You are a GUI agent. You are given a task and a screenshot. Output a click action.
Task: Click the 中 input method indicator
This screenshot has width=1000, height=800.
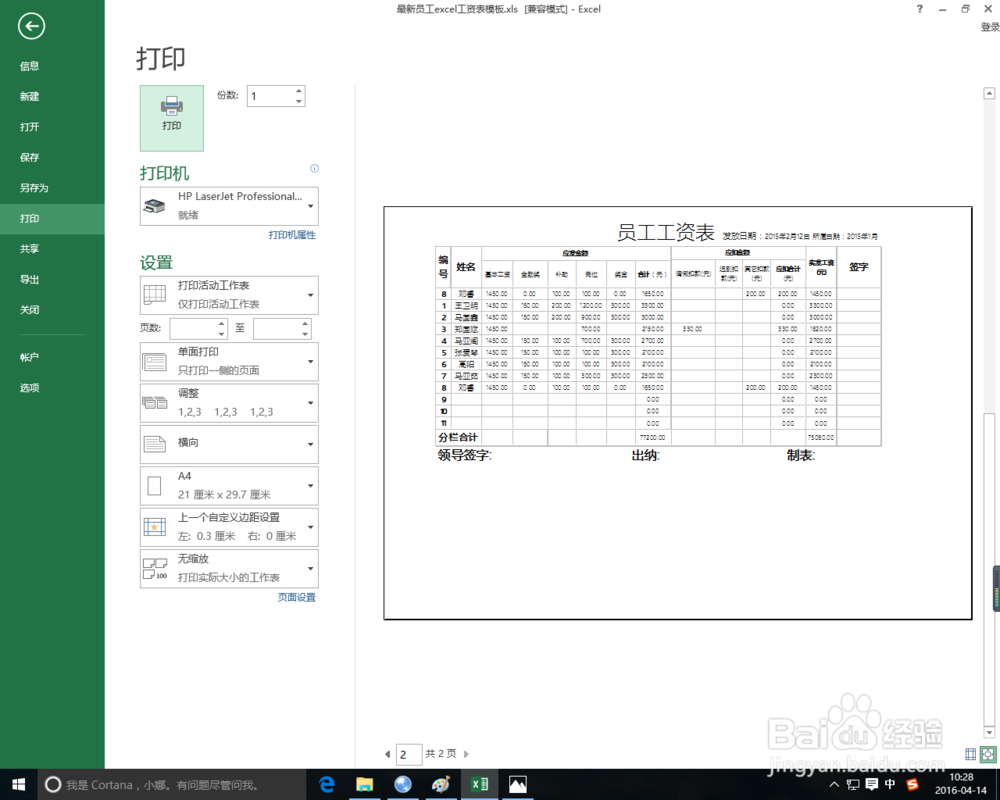[890, 784]
